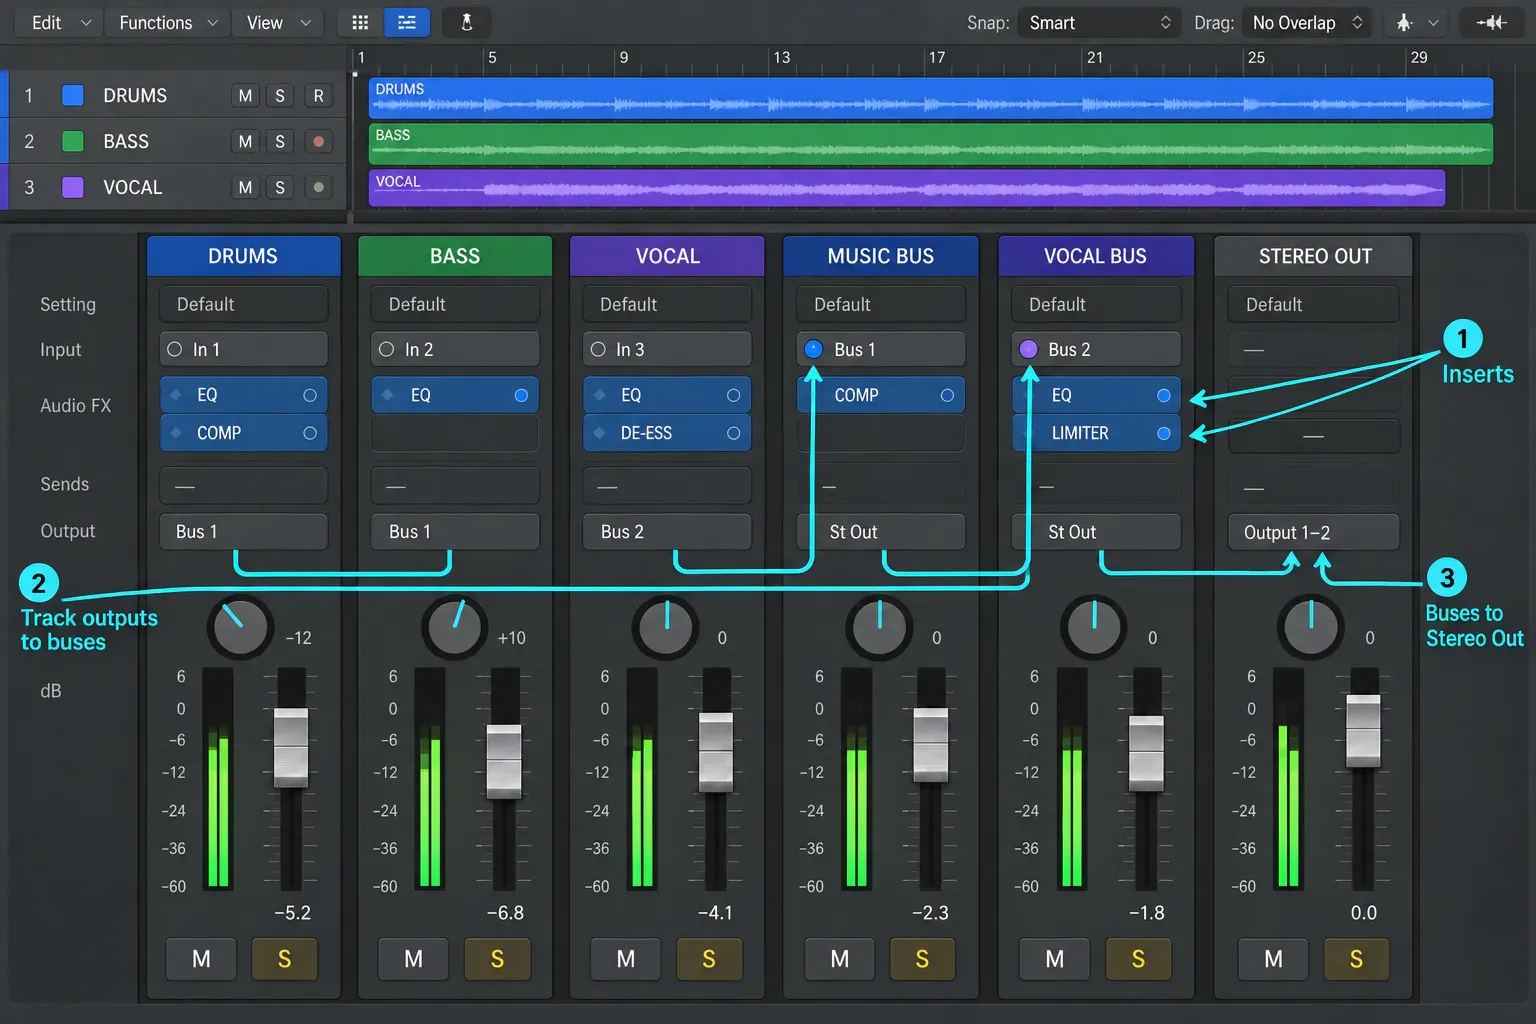Open the Drag dropdown set to No Overlap

1308,22
